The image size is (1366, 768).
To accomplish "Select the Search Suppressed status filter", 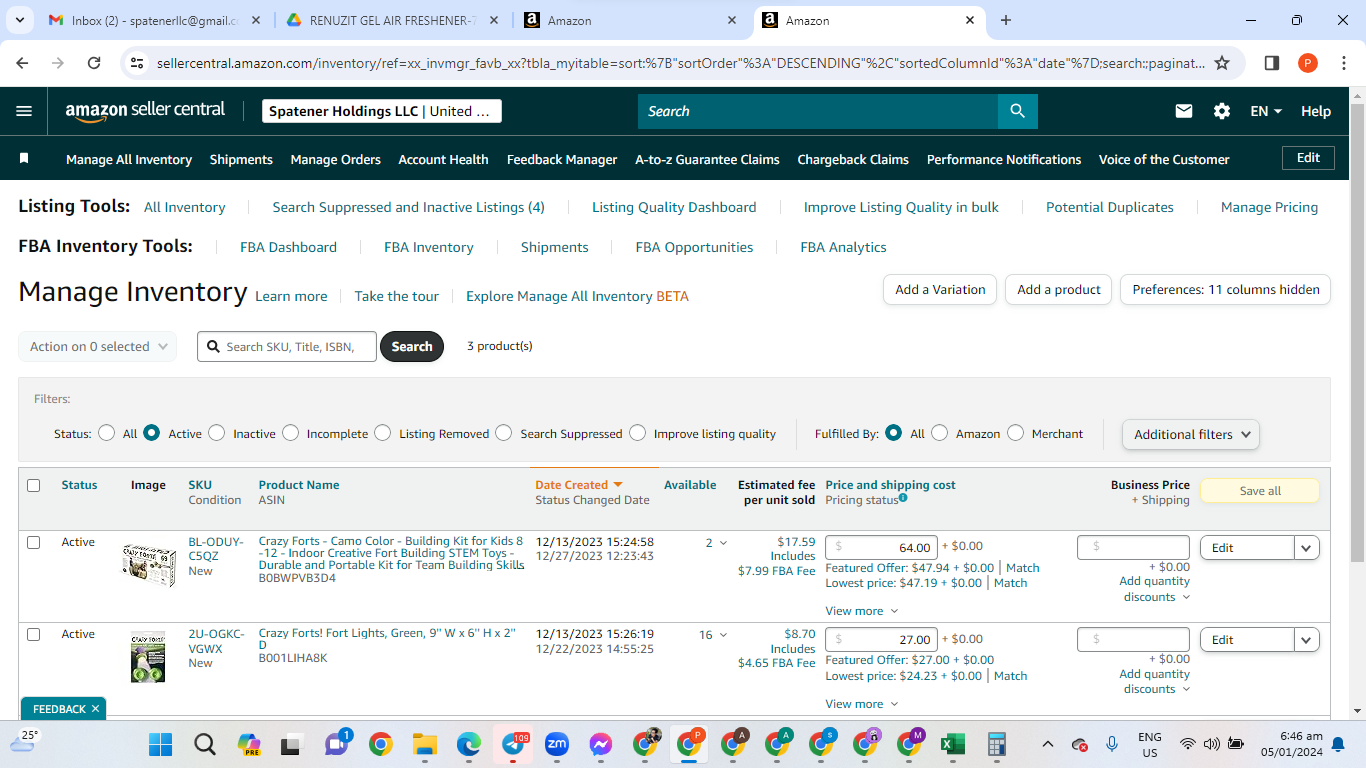I will (x=504, y=433).
